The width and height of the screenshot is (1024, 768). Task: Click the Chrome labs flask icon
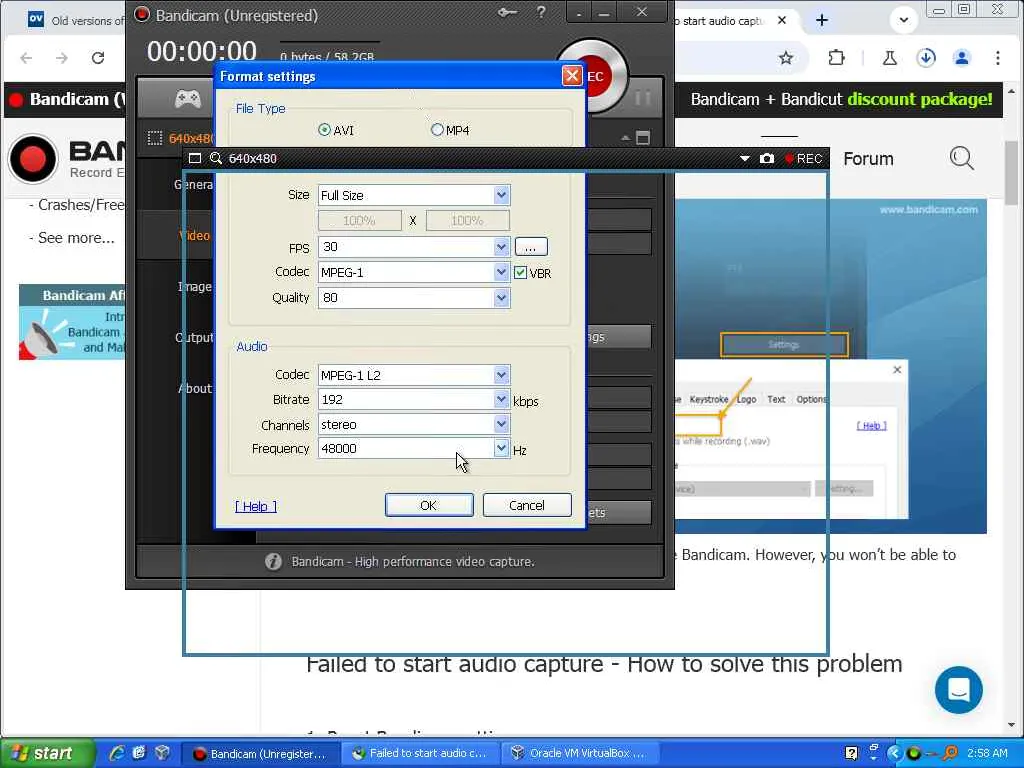(889, 58)
